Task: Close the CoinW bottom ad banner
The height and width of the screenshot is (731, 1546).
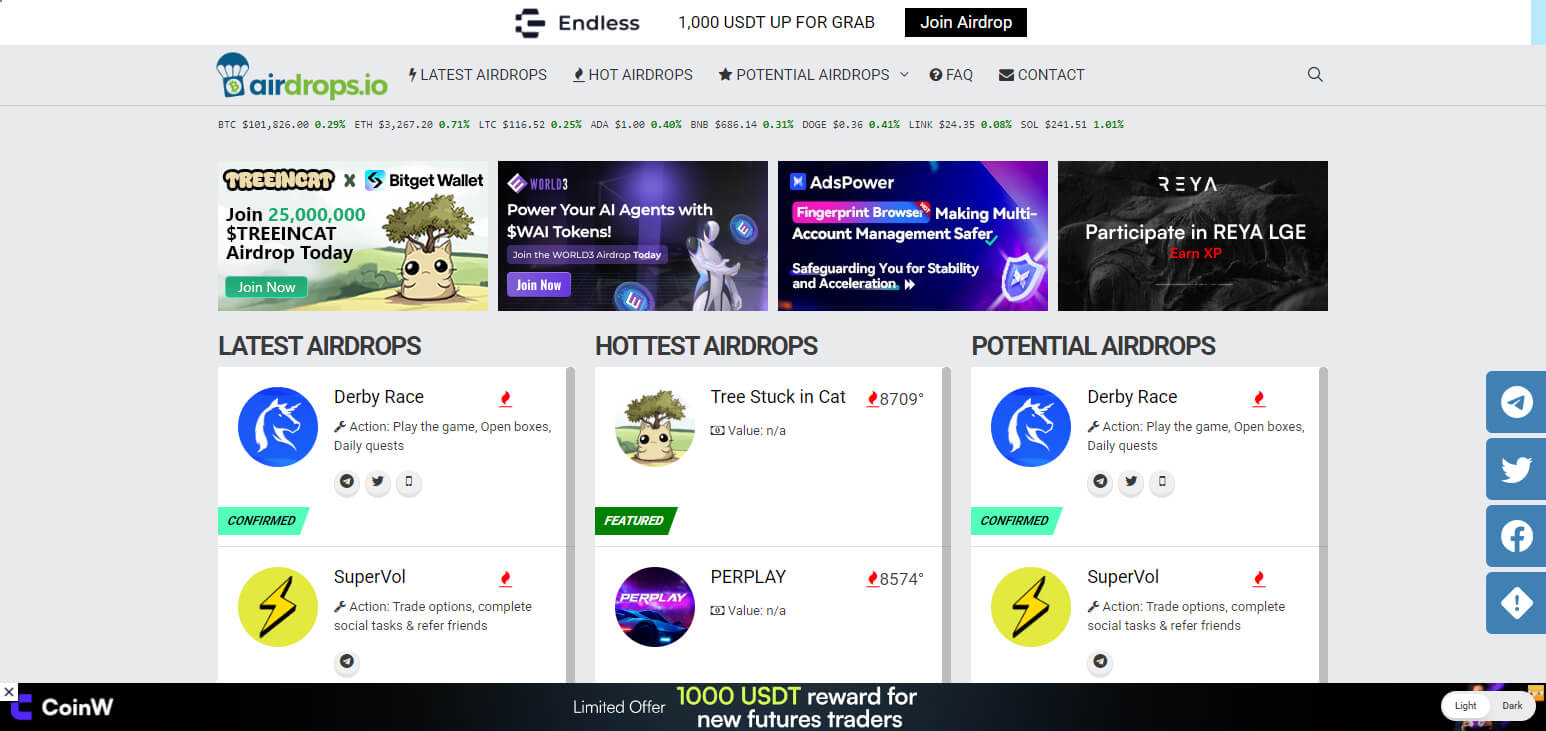Action: click(8, 691)
